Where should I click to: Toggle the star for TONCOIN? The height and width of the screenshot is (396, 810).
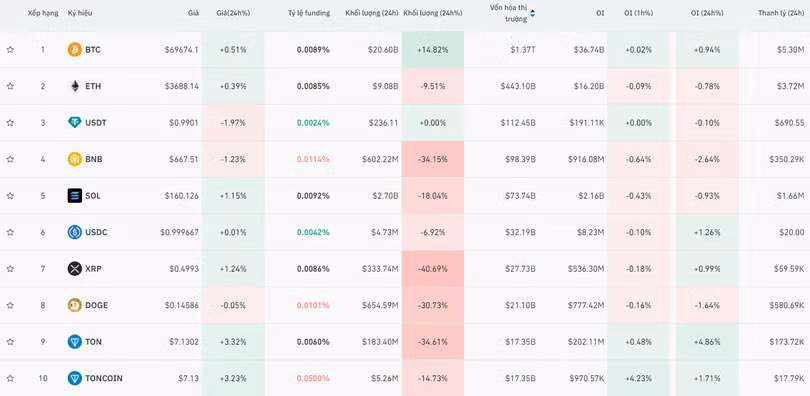click(x=10, y=378)
